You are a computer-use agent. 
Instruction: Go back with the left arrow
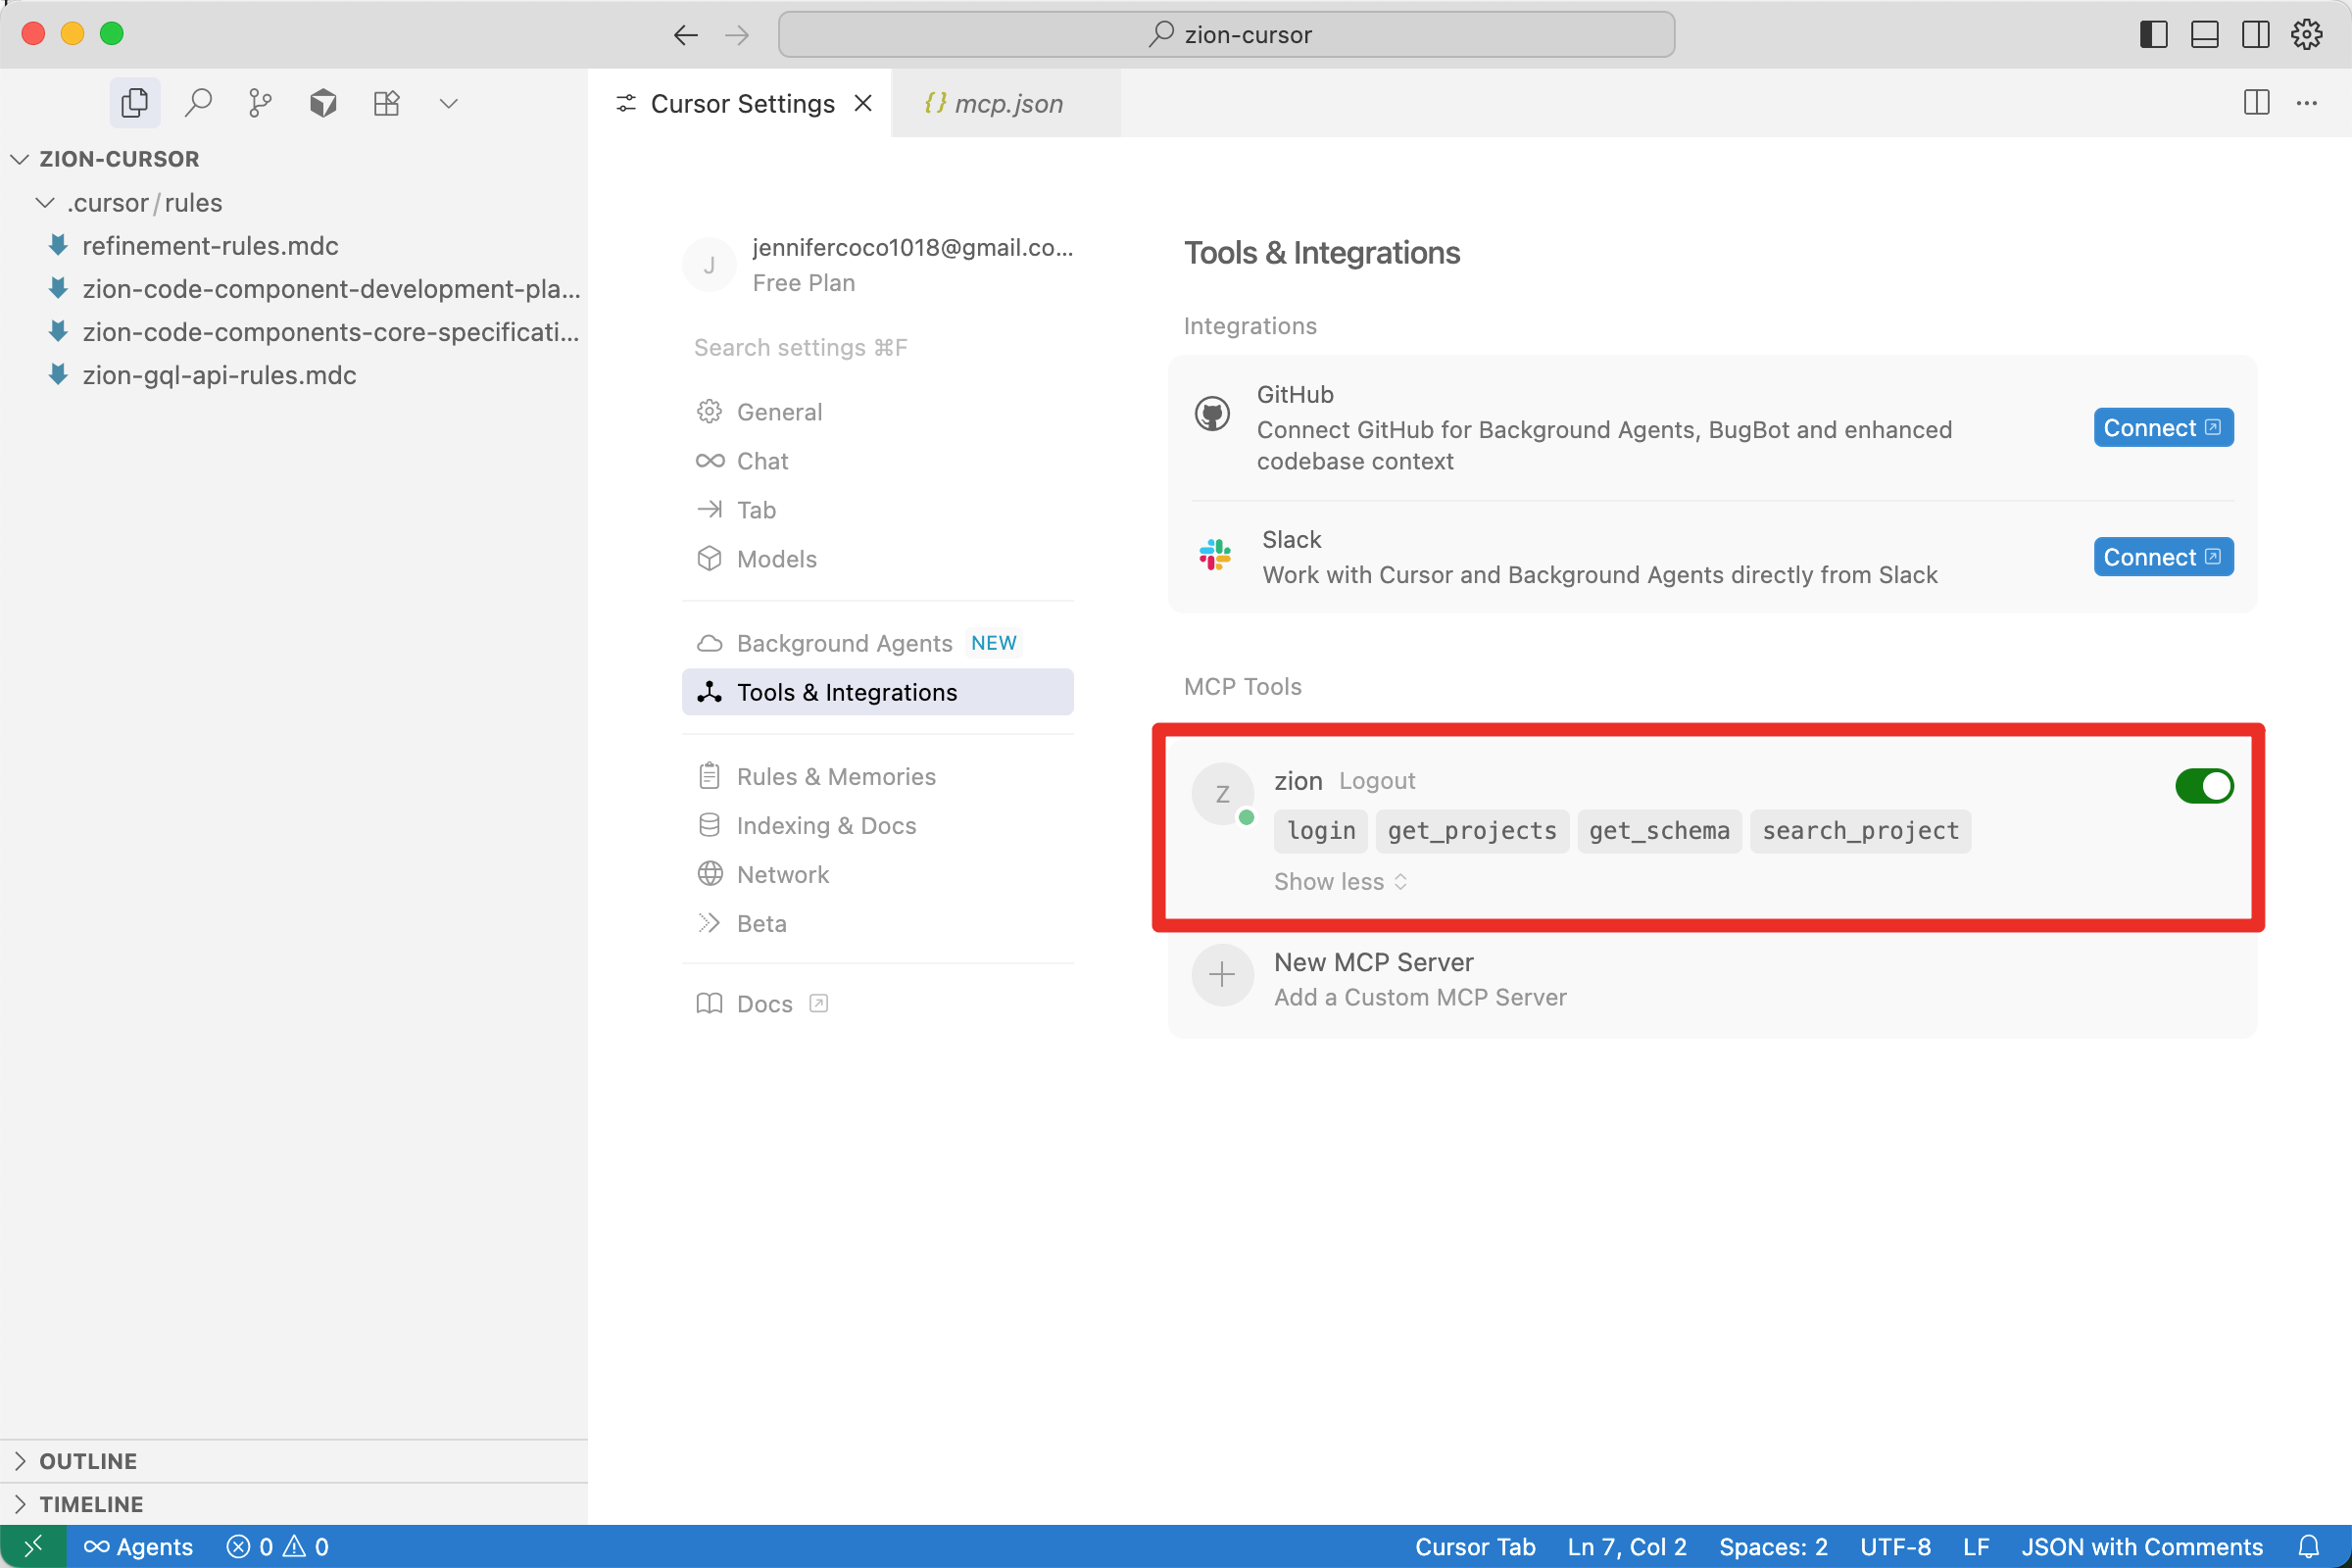pos(685,35)
